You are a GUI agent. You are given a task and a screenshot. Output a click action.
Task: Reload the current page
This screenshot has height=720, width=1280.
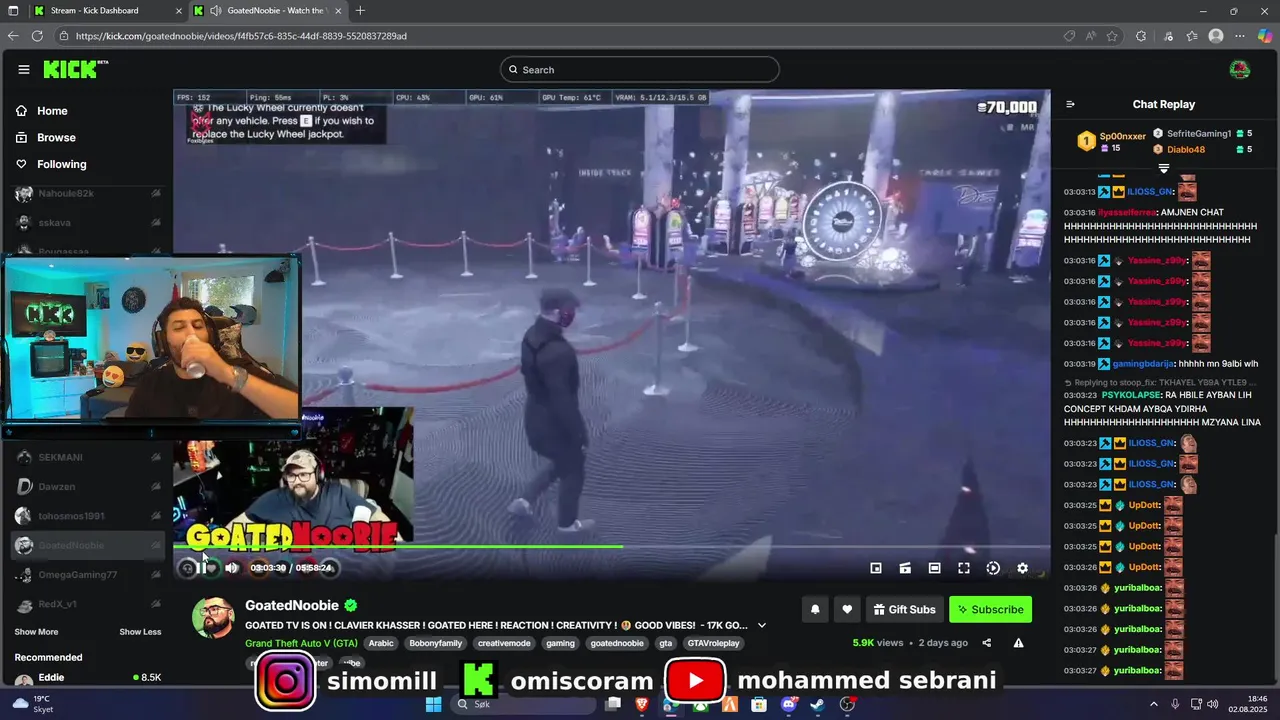click(37, 36)
